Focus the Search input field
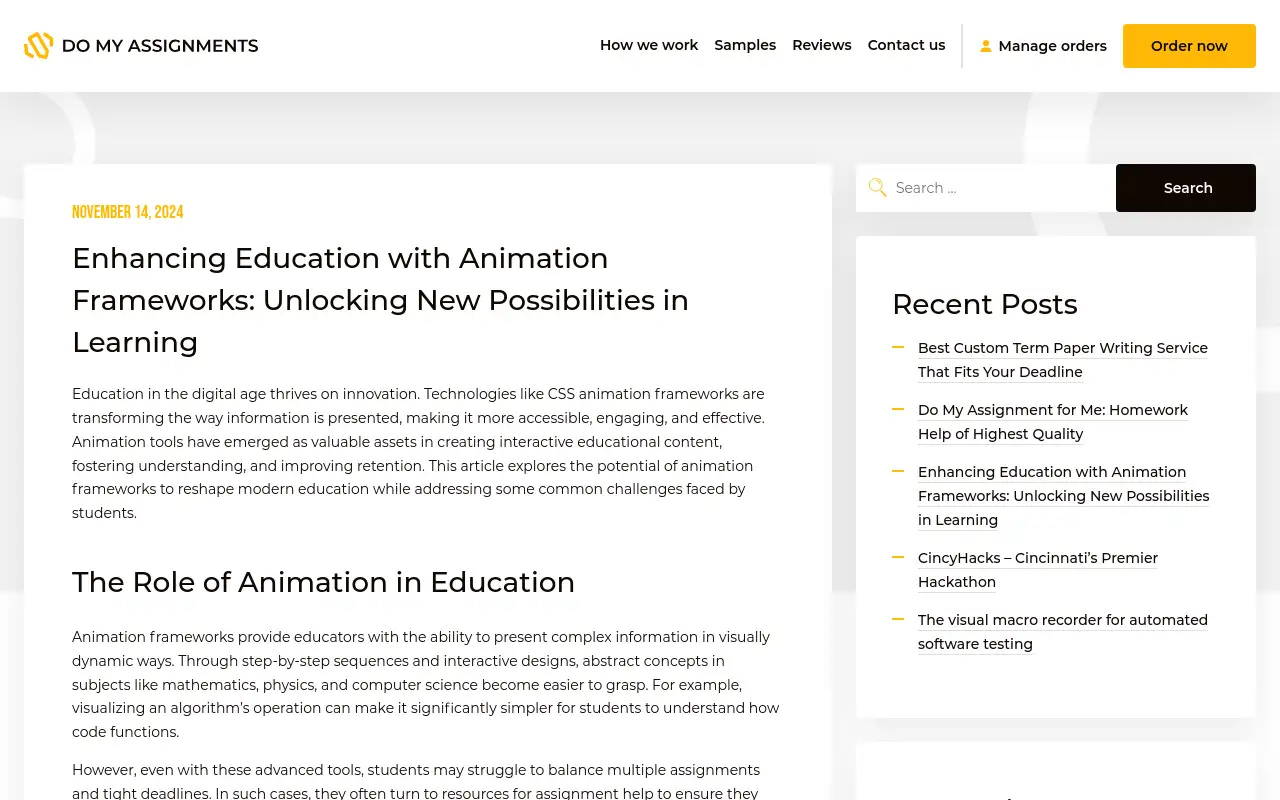This screenshot has width=1280, height=800. (986, 188)
